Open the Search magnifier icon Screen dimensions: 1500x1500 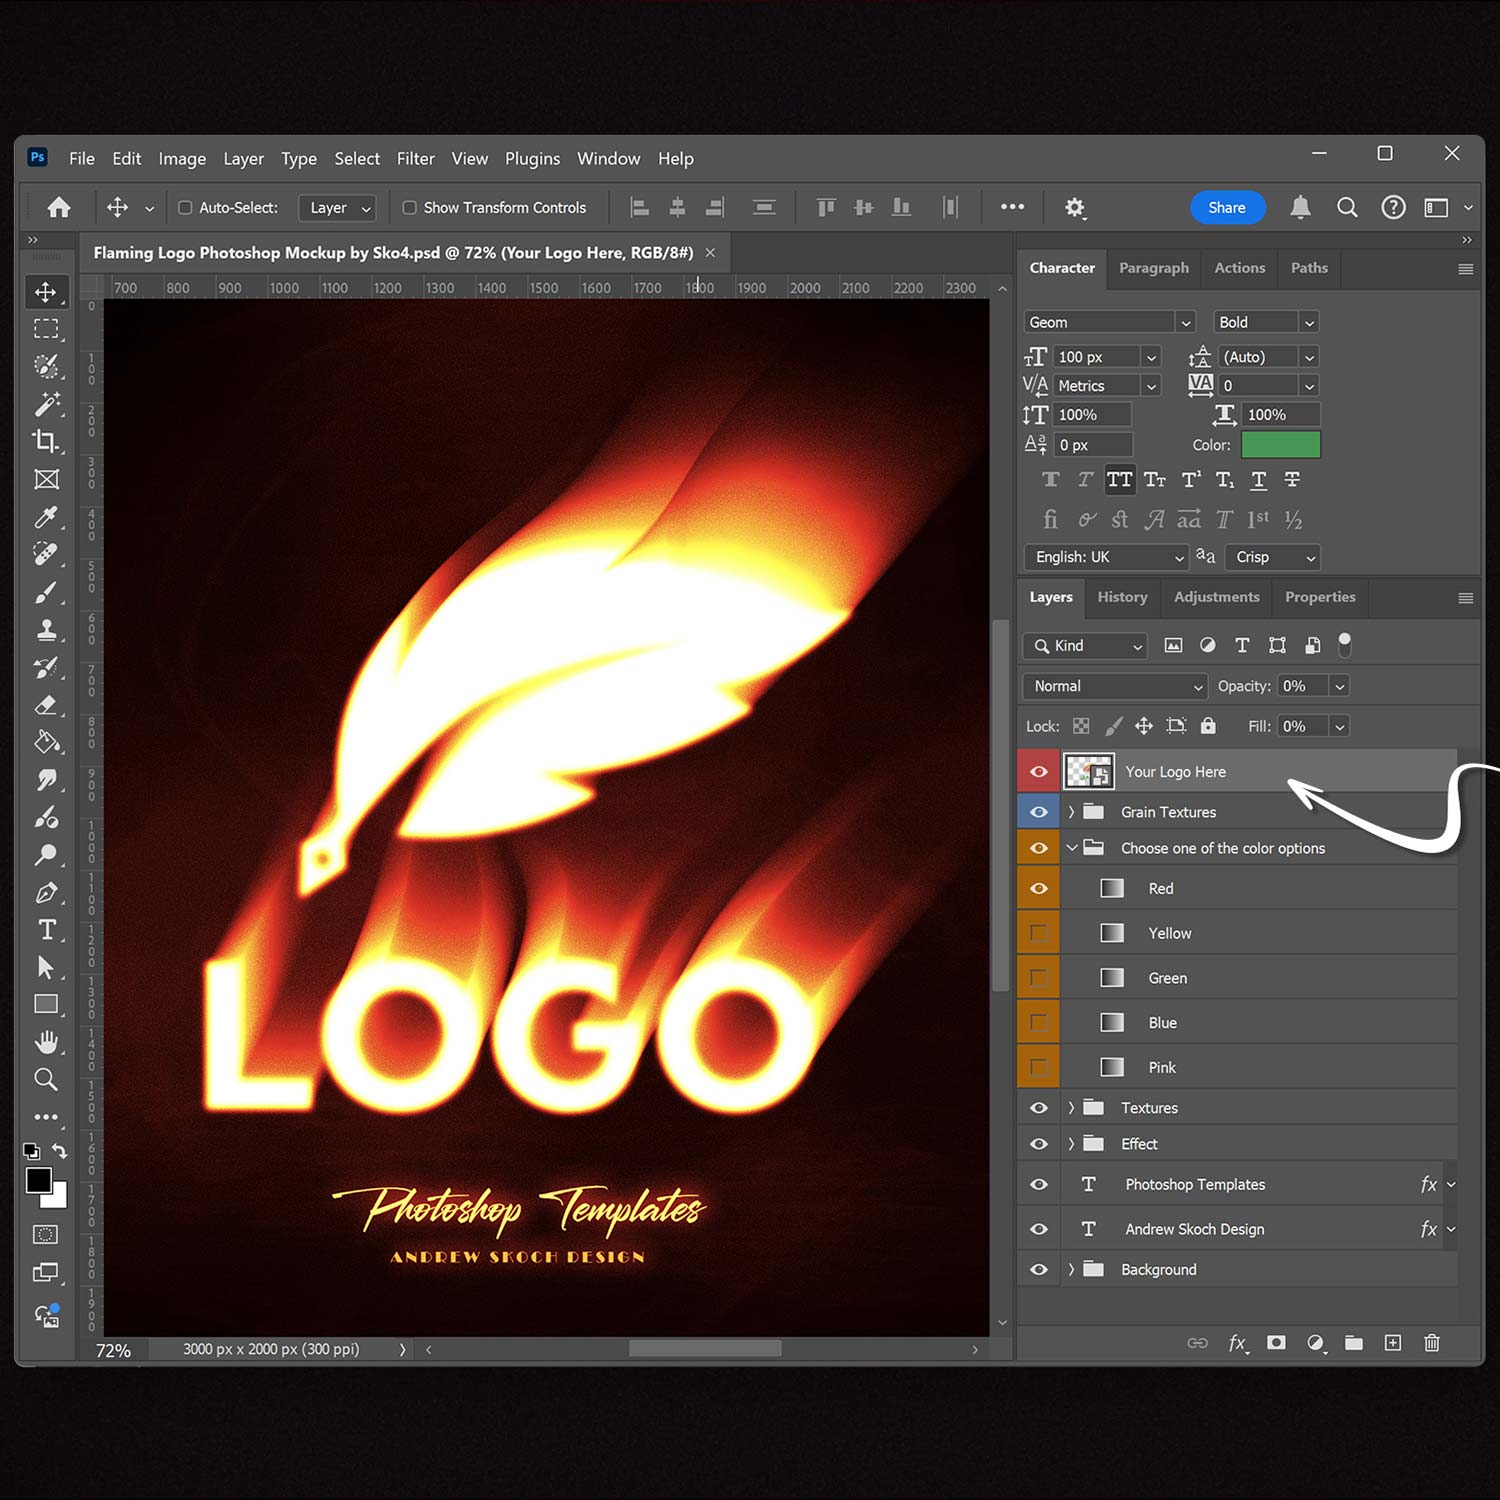tap(1347, 207)
